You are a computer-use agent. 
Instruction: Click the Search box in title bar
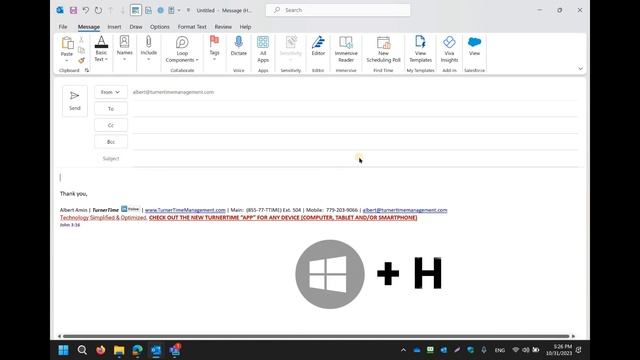click(x=338, y=10)
